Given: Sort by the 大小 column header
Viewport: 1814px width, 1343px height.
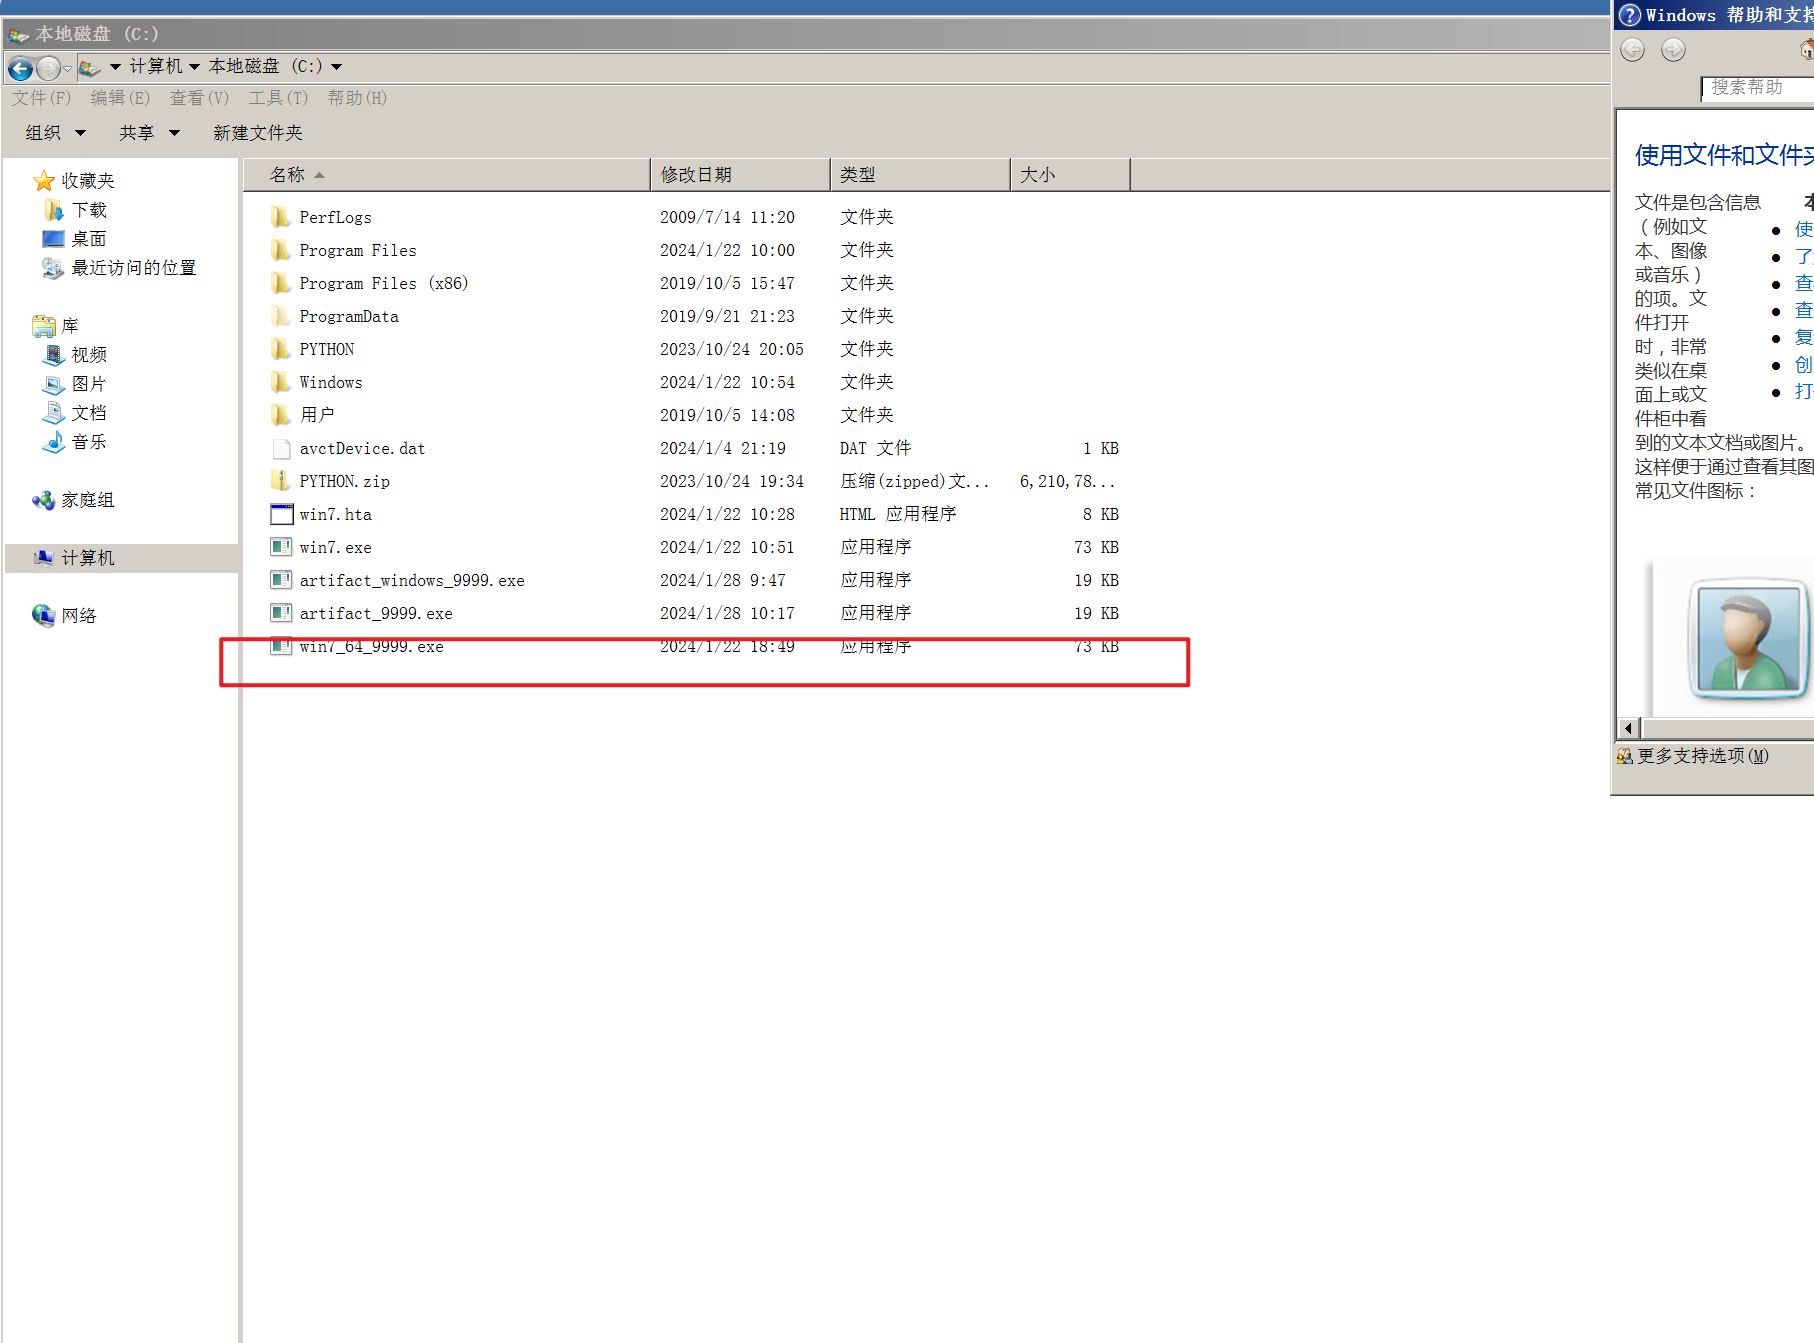Looking at the screenshot, I should (x=1070, y=175).
